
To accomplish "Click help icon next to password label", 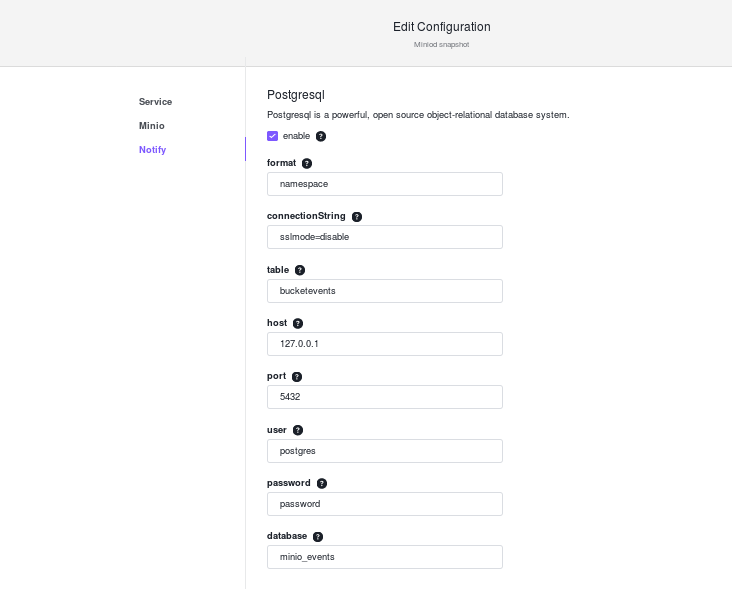I will point(322,484).
